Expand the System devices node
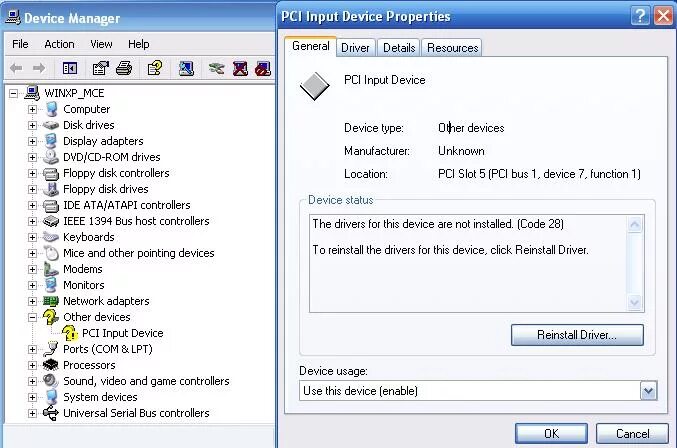Screen dimensions: 677x448 tap(32, 397)
